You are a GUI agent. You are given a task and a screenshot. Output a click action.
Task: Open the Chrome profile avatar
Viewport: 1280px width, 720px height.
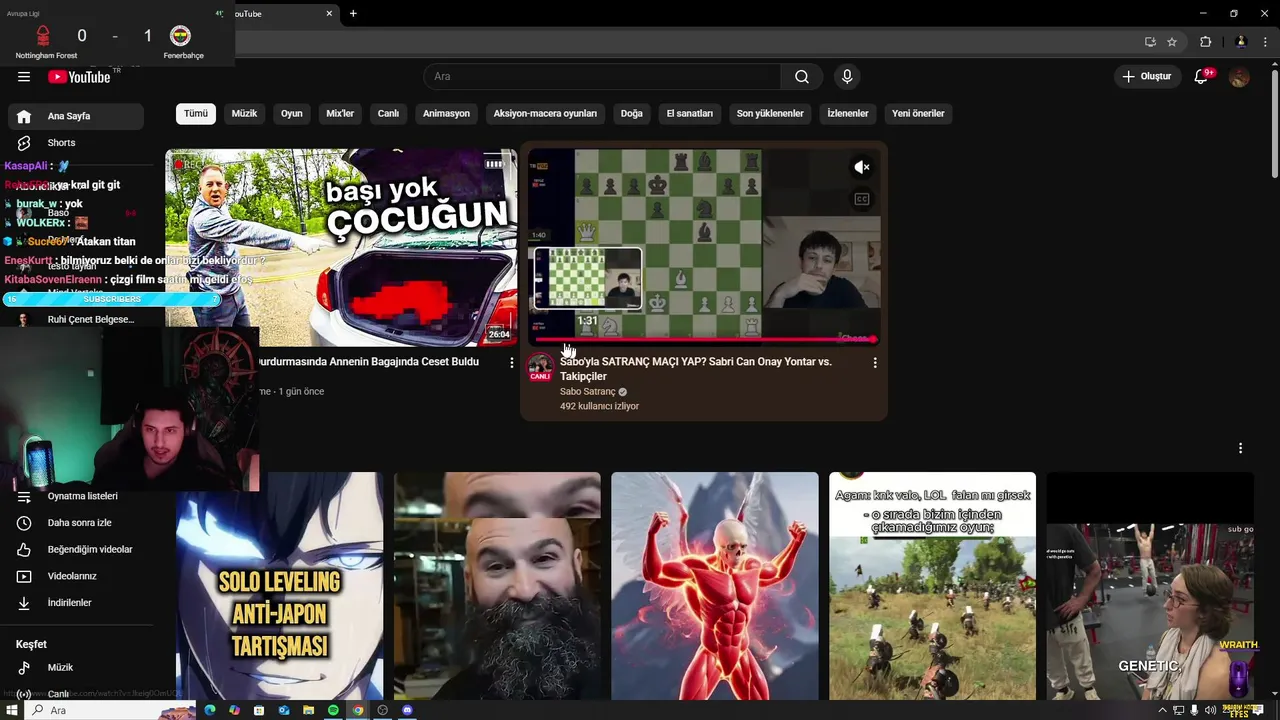coord(1241,42)
